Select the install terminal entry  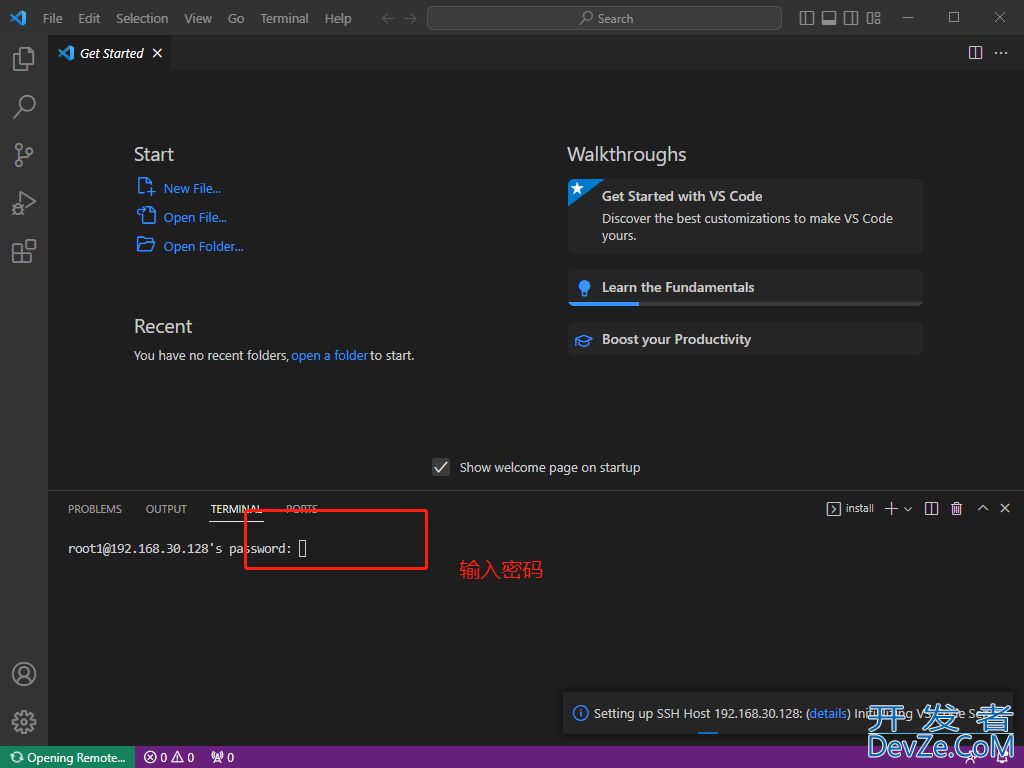[850, 509]
